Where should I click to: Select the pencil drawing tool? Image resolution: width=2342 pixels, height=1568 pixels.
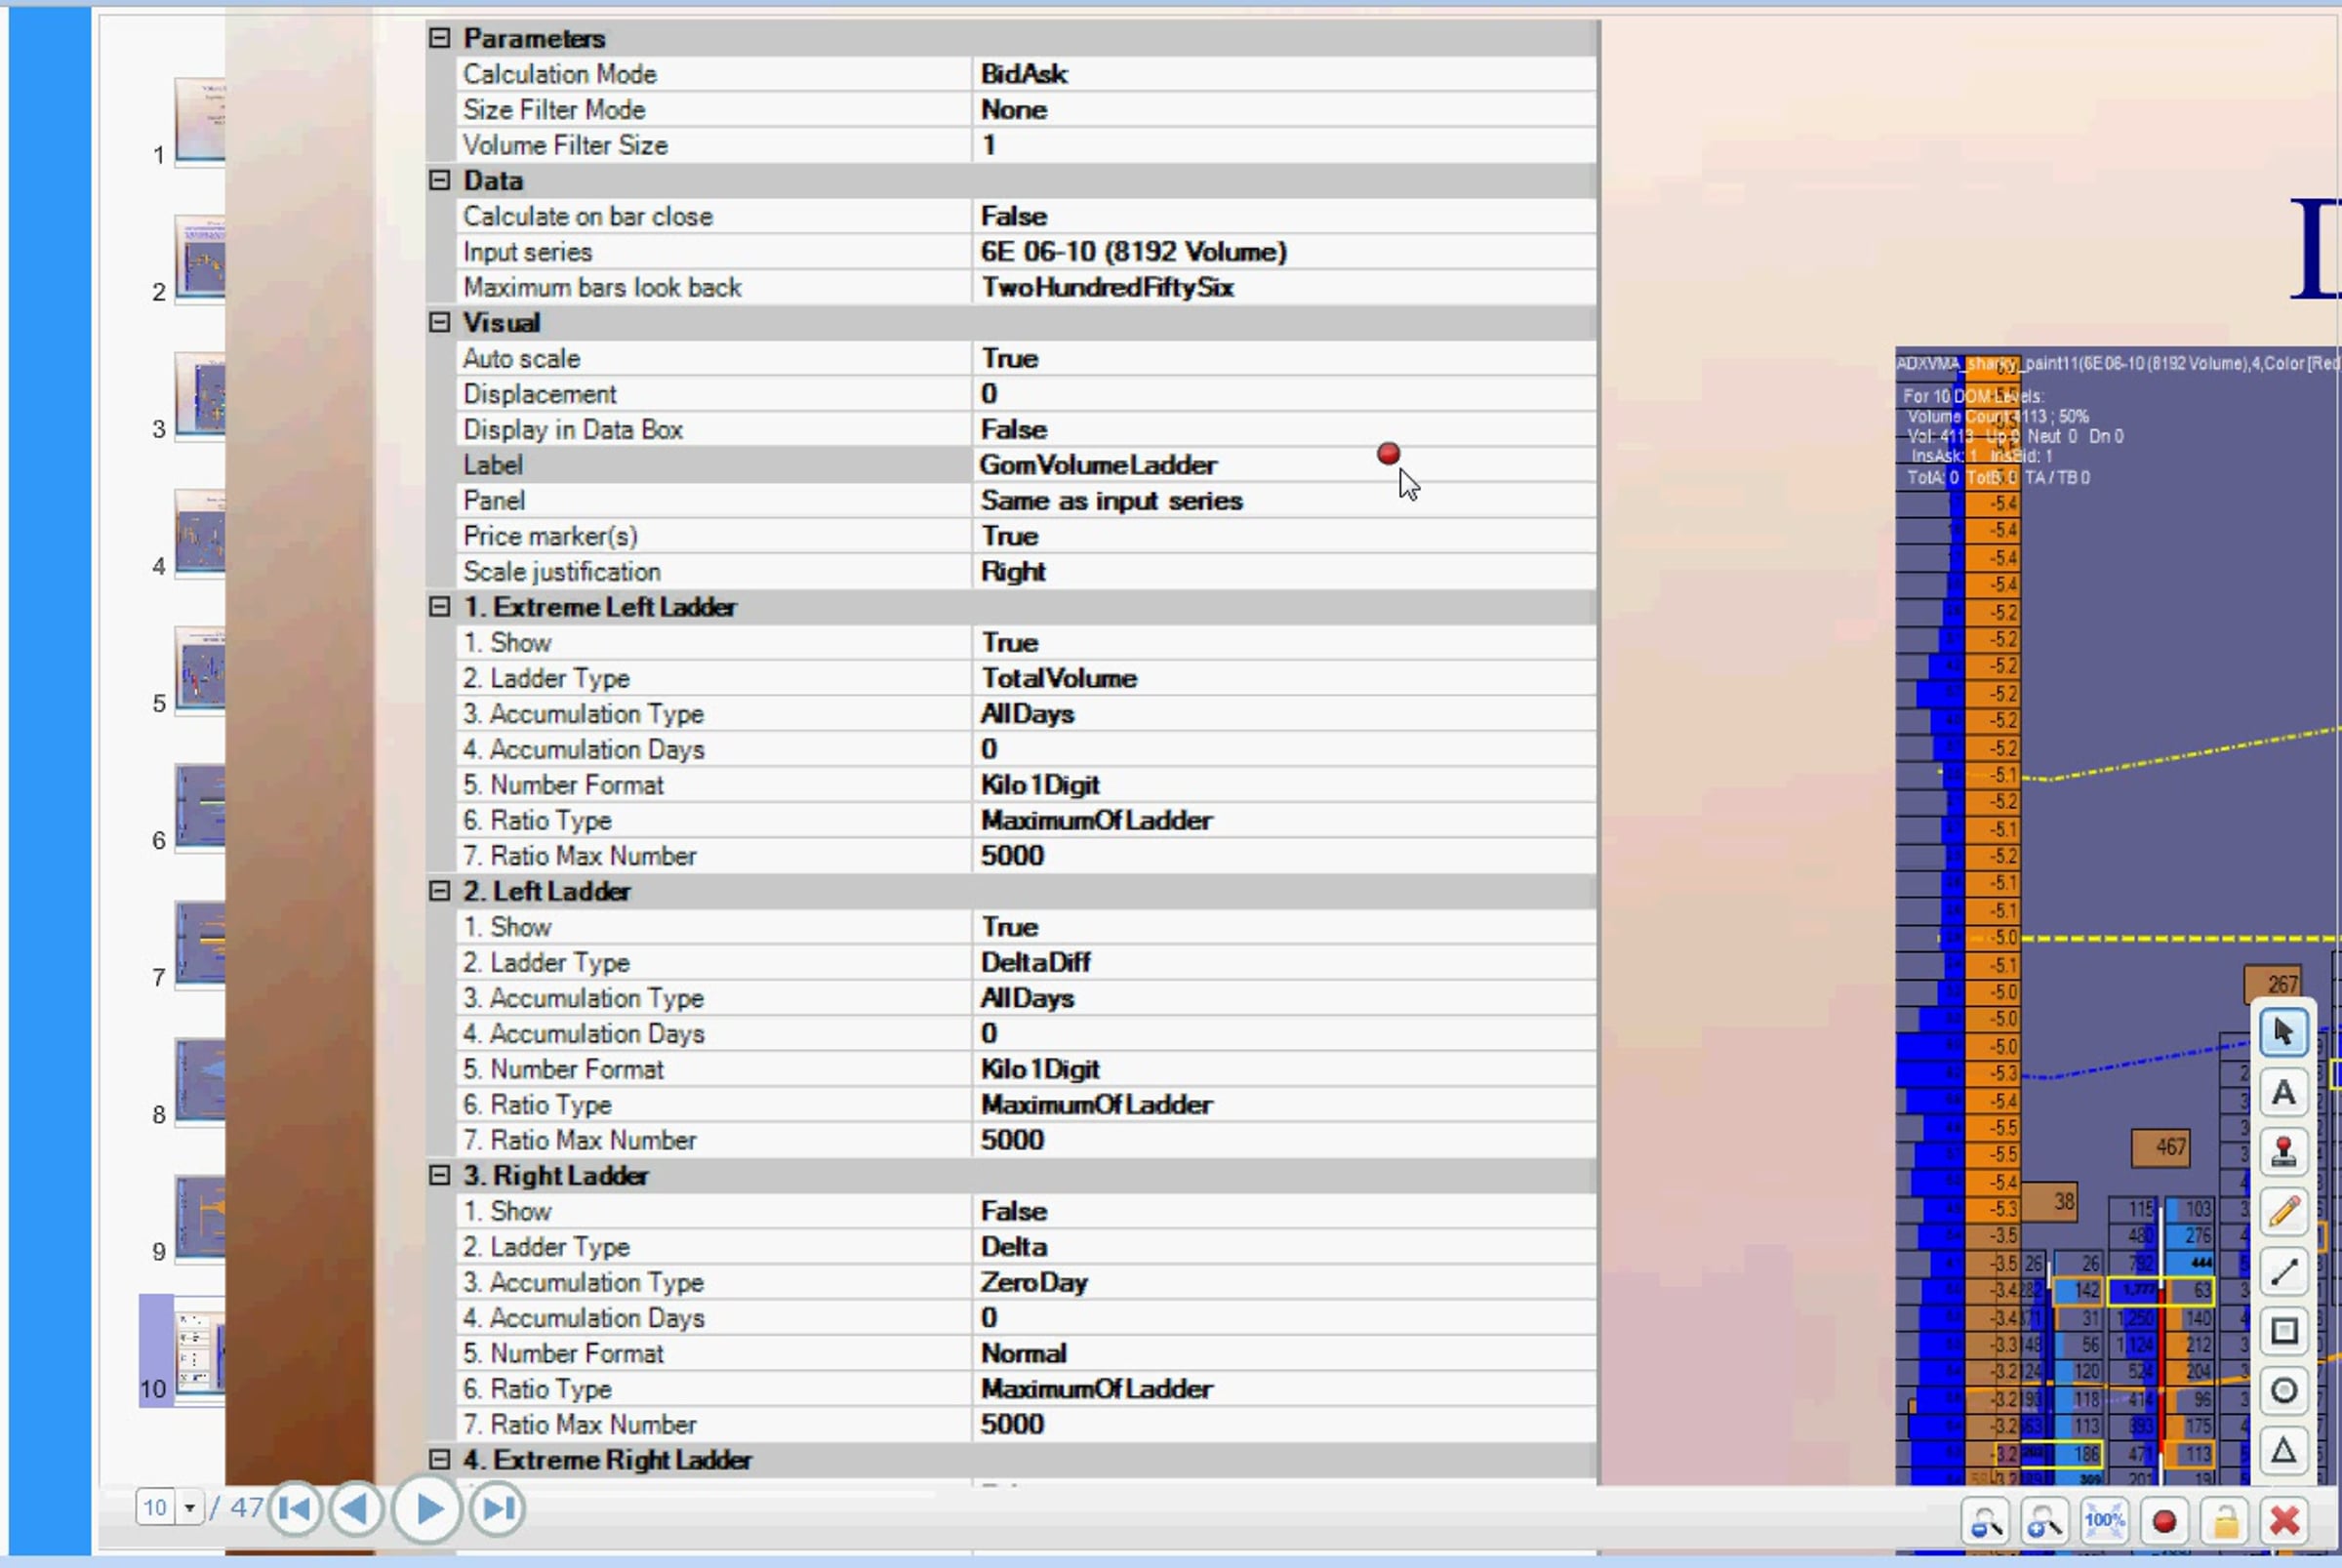click(2283, 1212)
